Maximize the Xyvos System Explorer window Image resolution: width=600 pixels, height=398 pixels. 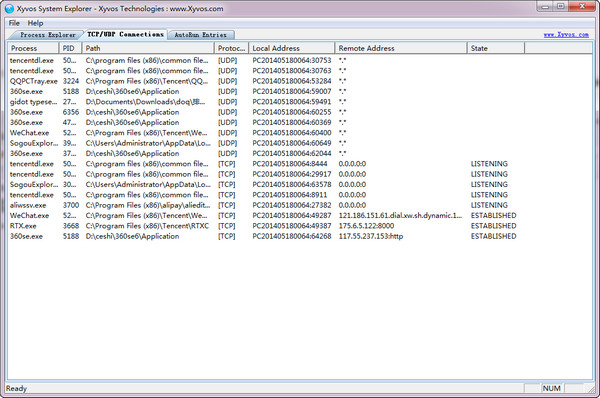pyautogui.click(x=561, y=7)
